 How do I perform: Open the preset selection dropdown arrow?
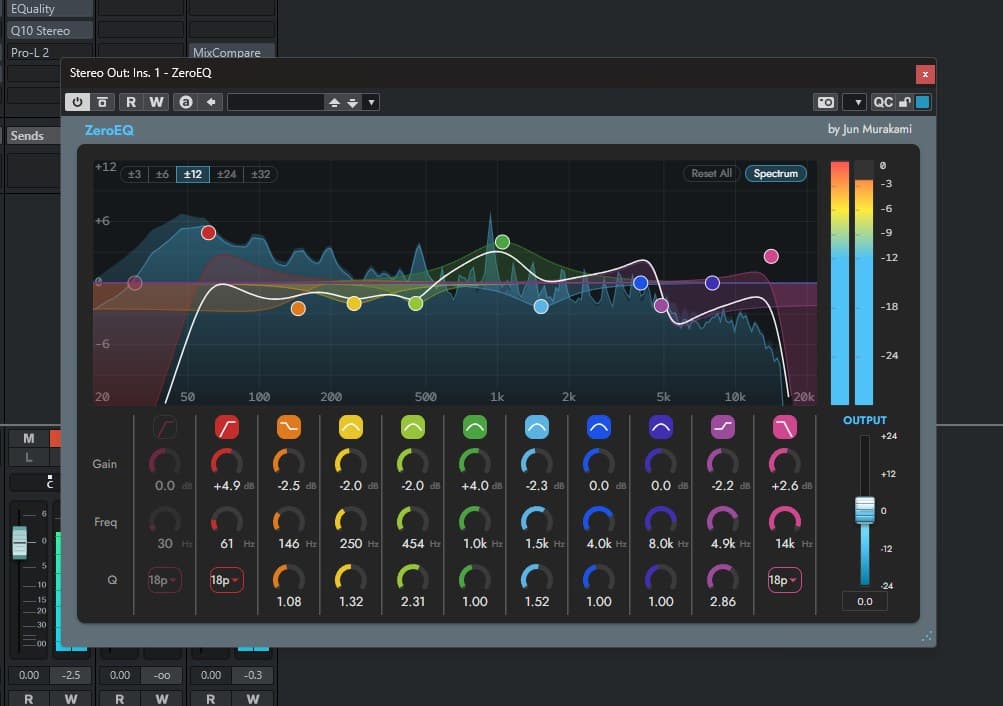coord(371,101)
